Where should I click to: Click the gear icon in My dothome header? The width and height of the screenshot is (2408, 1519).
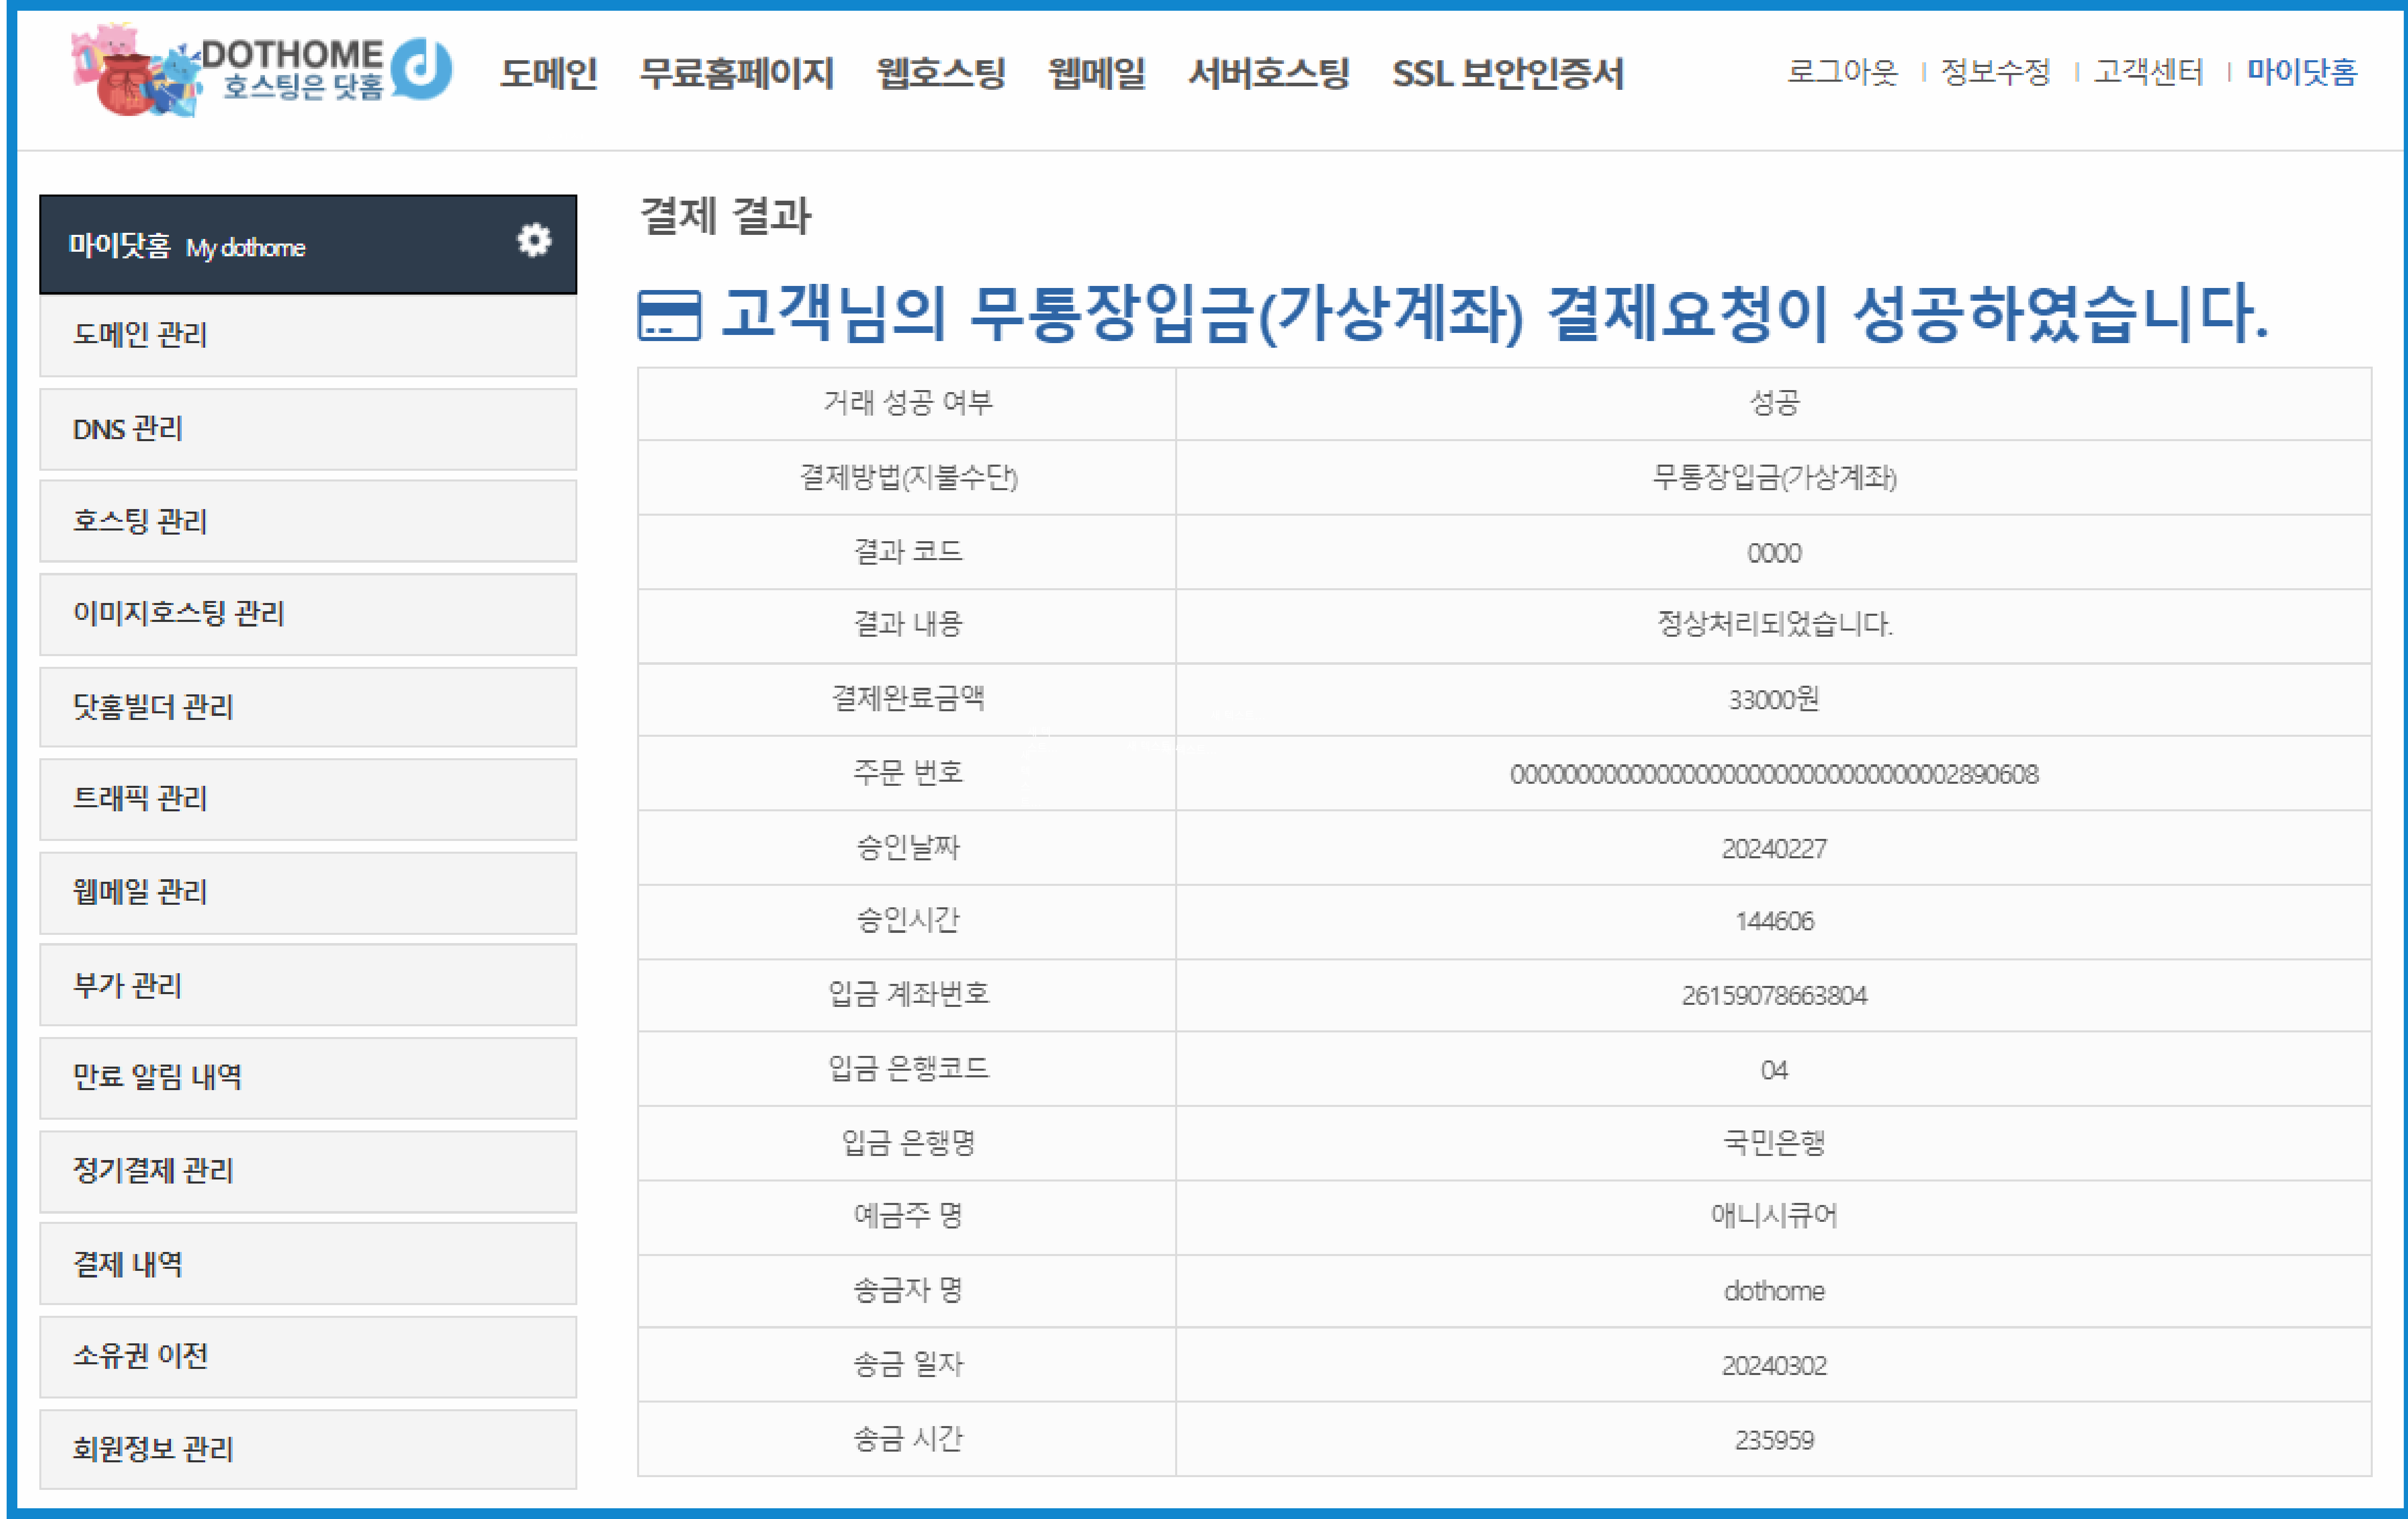(533, 241)
